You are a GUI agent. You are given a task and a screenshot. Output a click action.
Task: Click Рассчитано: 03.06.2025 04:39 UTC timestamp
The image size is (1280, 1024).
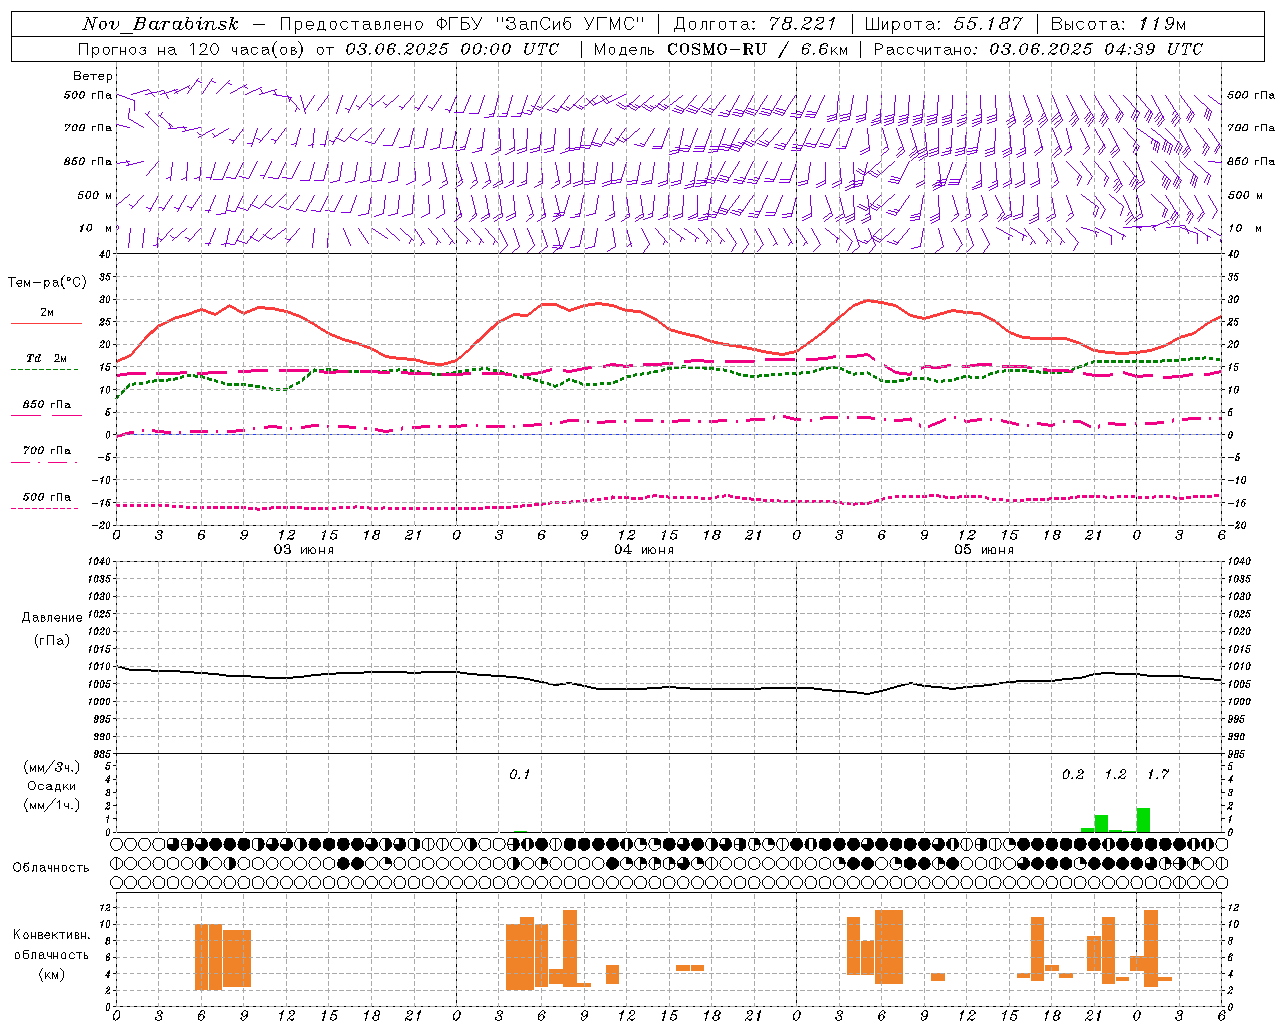1038,49
